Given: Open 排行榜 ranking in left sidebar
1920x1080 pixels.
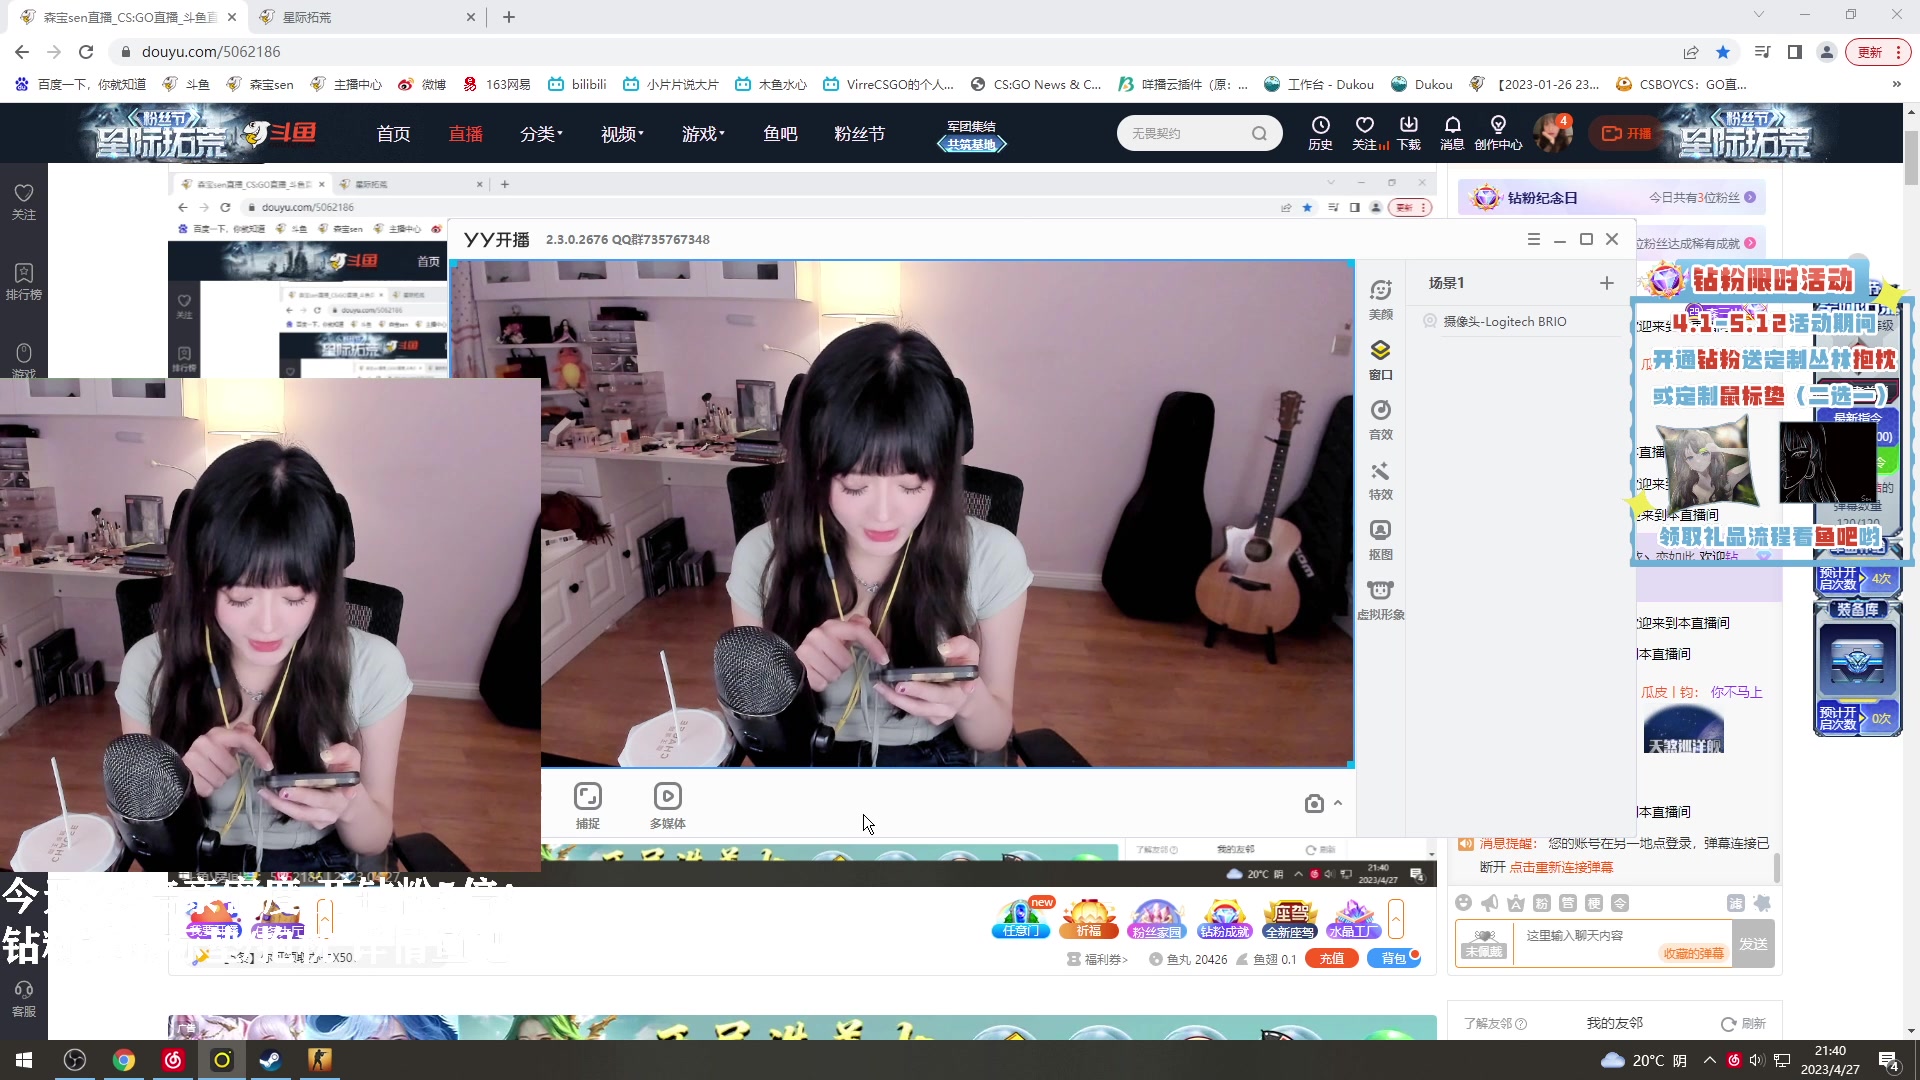Looking at the screenshot, I should click(x=24, y=281).
